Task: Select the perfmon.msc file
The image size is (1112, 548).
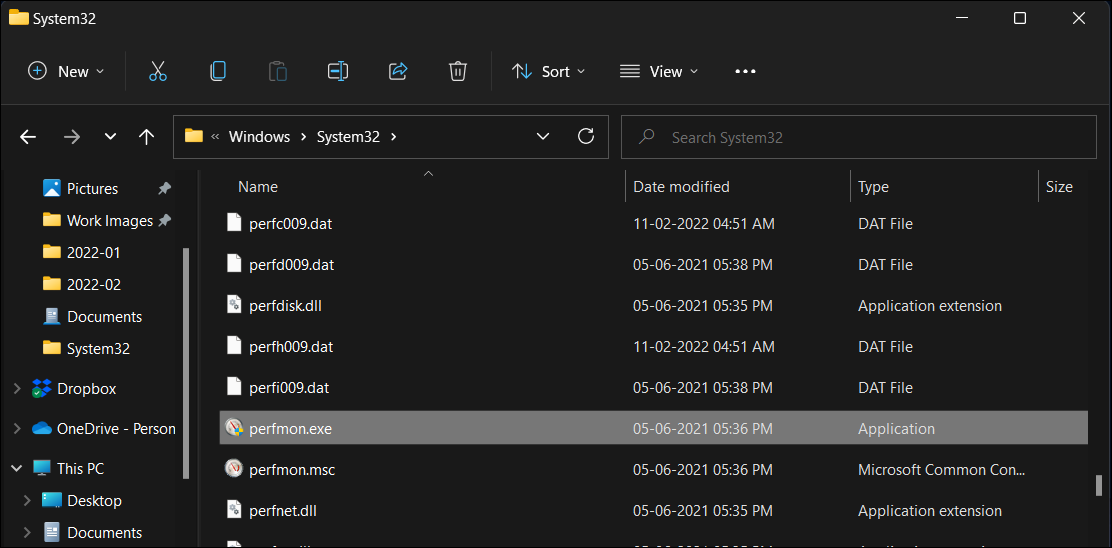Action: pyautogui.click(x=292, y=470)
